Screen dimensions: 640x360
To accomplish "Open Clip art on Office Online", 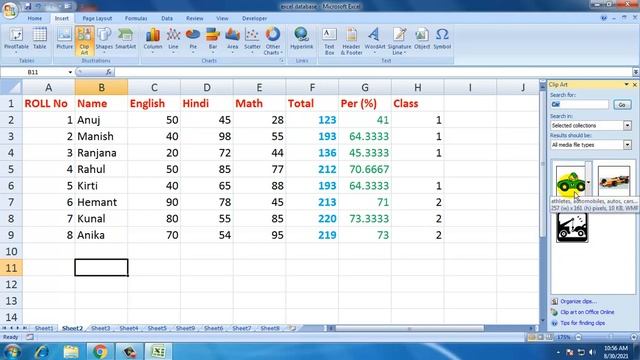I will pos(587,312).
